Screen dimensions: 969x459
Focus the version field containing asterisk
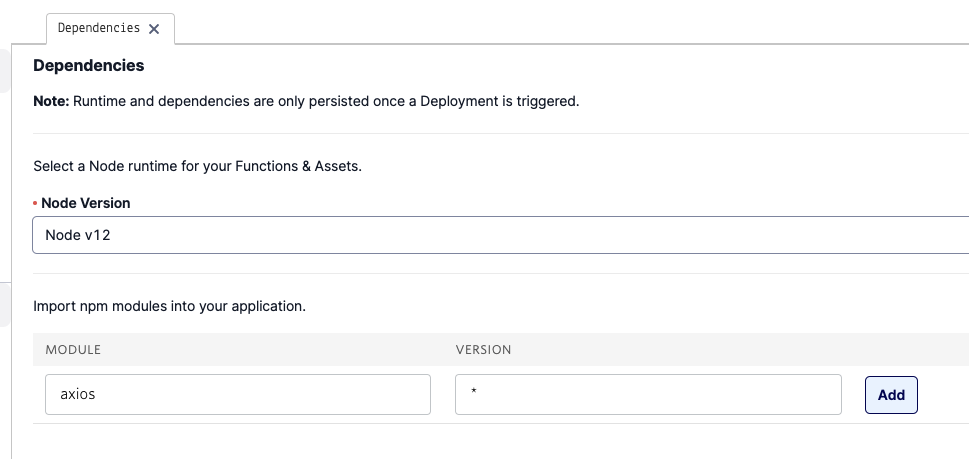[648, 394]
